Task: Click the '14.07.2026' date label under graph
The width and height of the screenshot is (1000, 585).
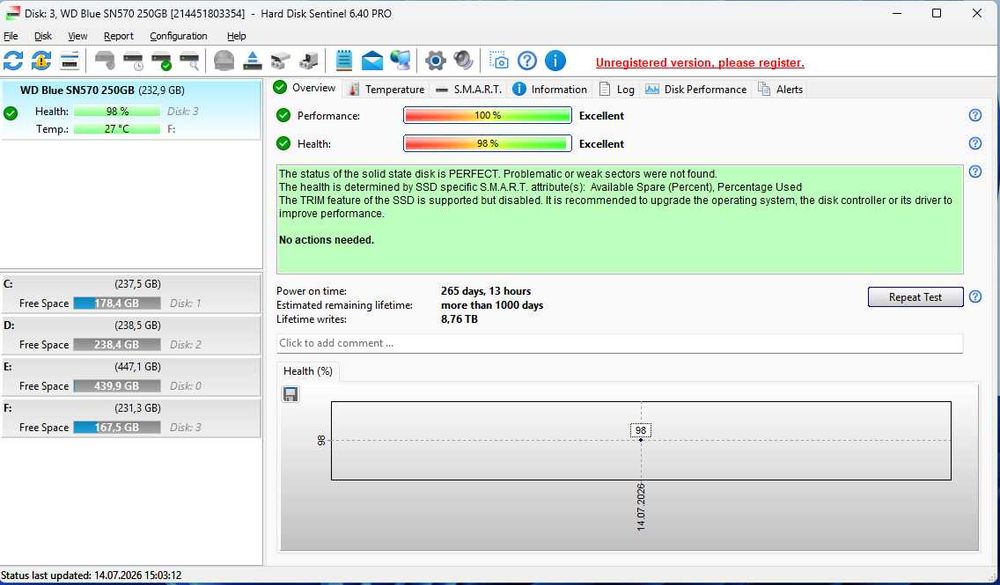Action: pyautogui.click(x=641, y=507)
